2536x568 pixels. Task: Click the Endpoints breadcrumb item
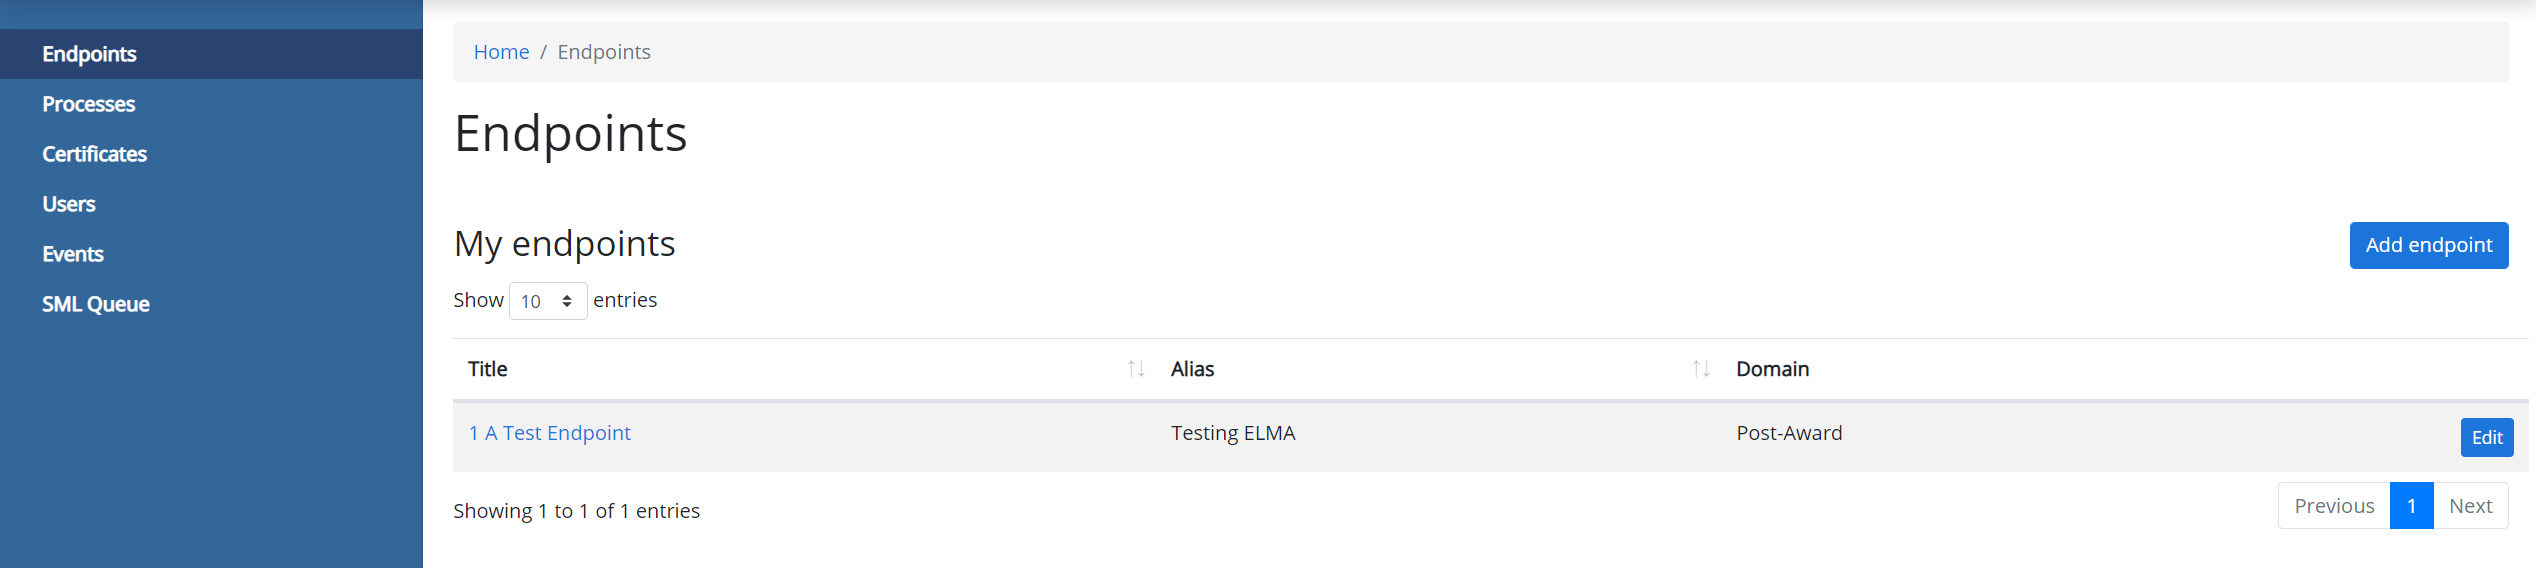603,52
